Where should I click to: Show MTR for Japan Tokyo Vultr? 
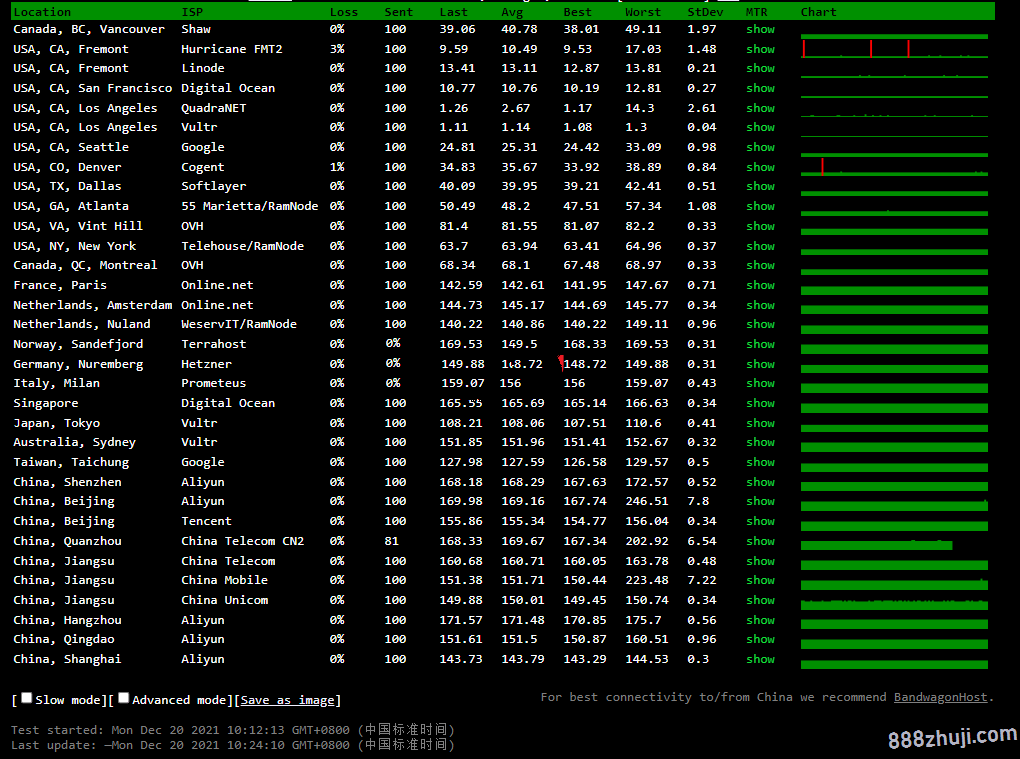coord(760,423)
